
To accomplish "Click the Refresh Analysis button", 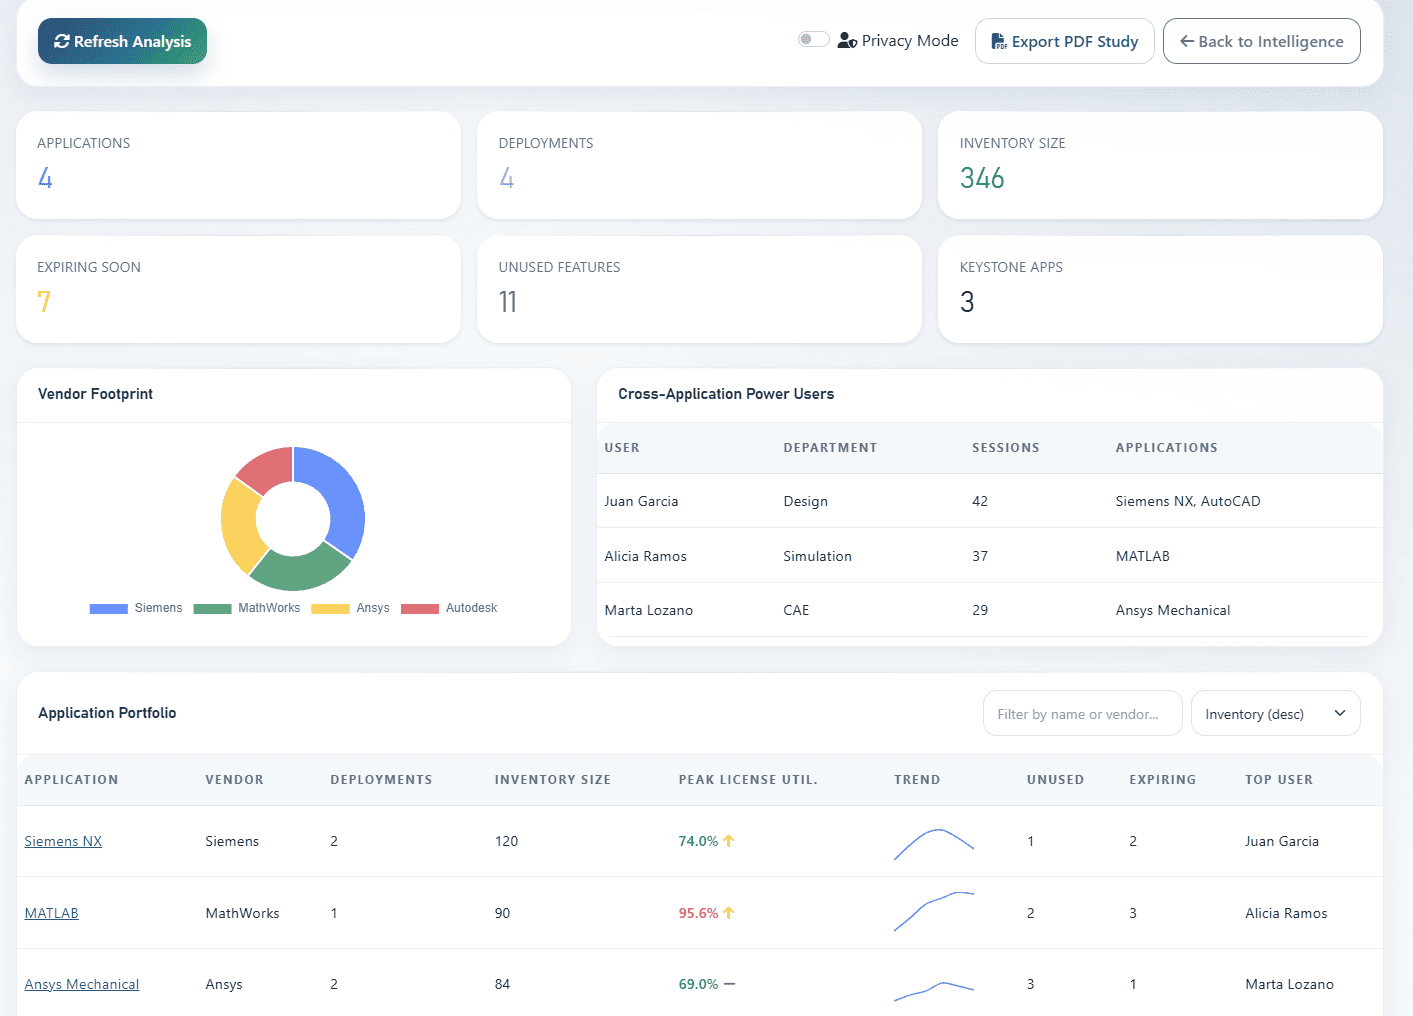I will pyautogui.click(x=122, y=41).
